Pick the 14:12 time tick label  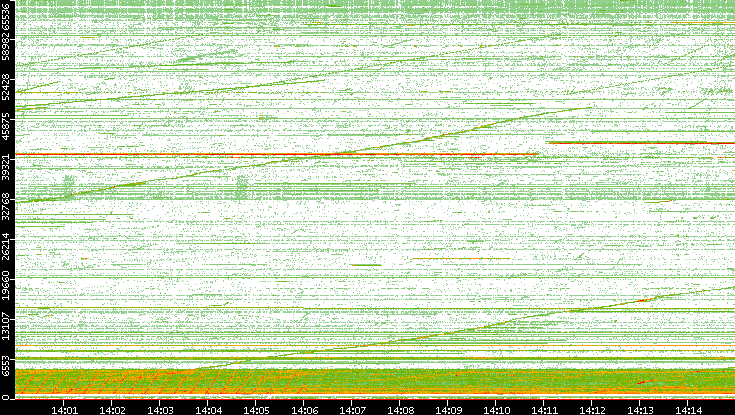tap(592, 410)
